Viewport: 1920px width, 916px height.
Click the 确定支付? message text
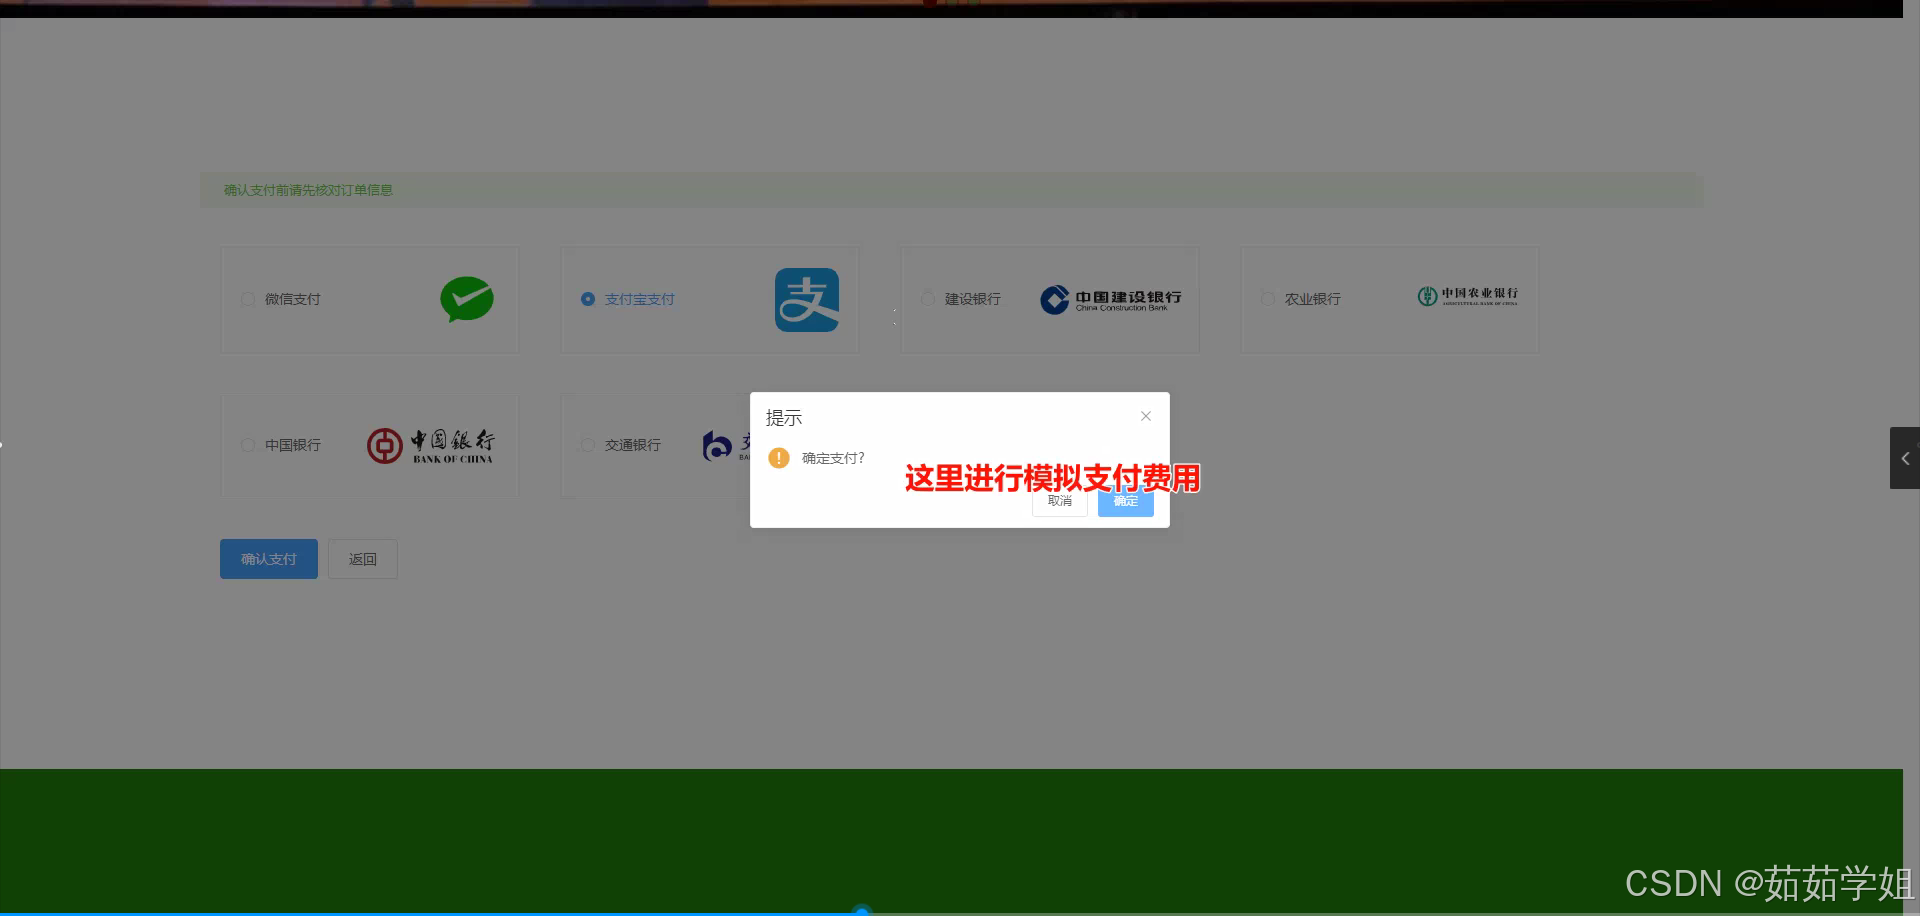pos(834,458)
